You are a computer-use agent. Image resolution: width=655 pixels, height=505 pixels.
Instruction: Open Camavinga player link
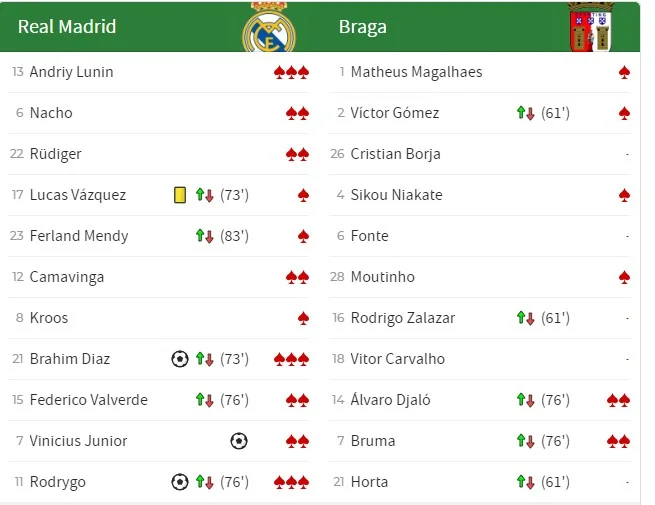[x=66, y=277]
